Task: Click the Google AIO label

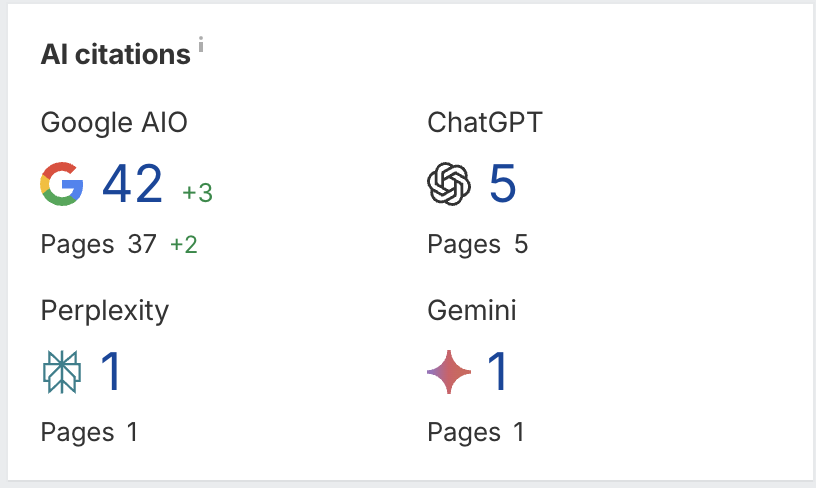Action: pyautogui.click(x=114, y=123)
